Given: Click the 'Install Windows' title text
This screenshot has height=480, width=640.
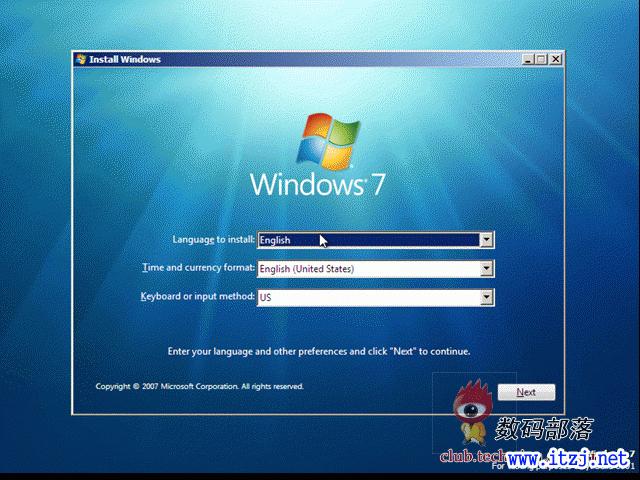Looking at the screenshot, I should coord(125,59).
